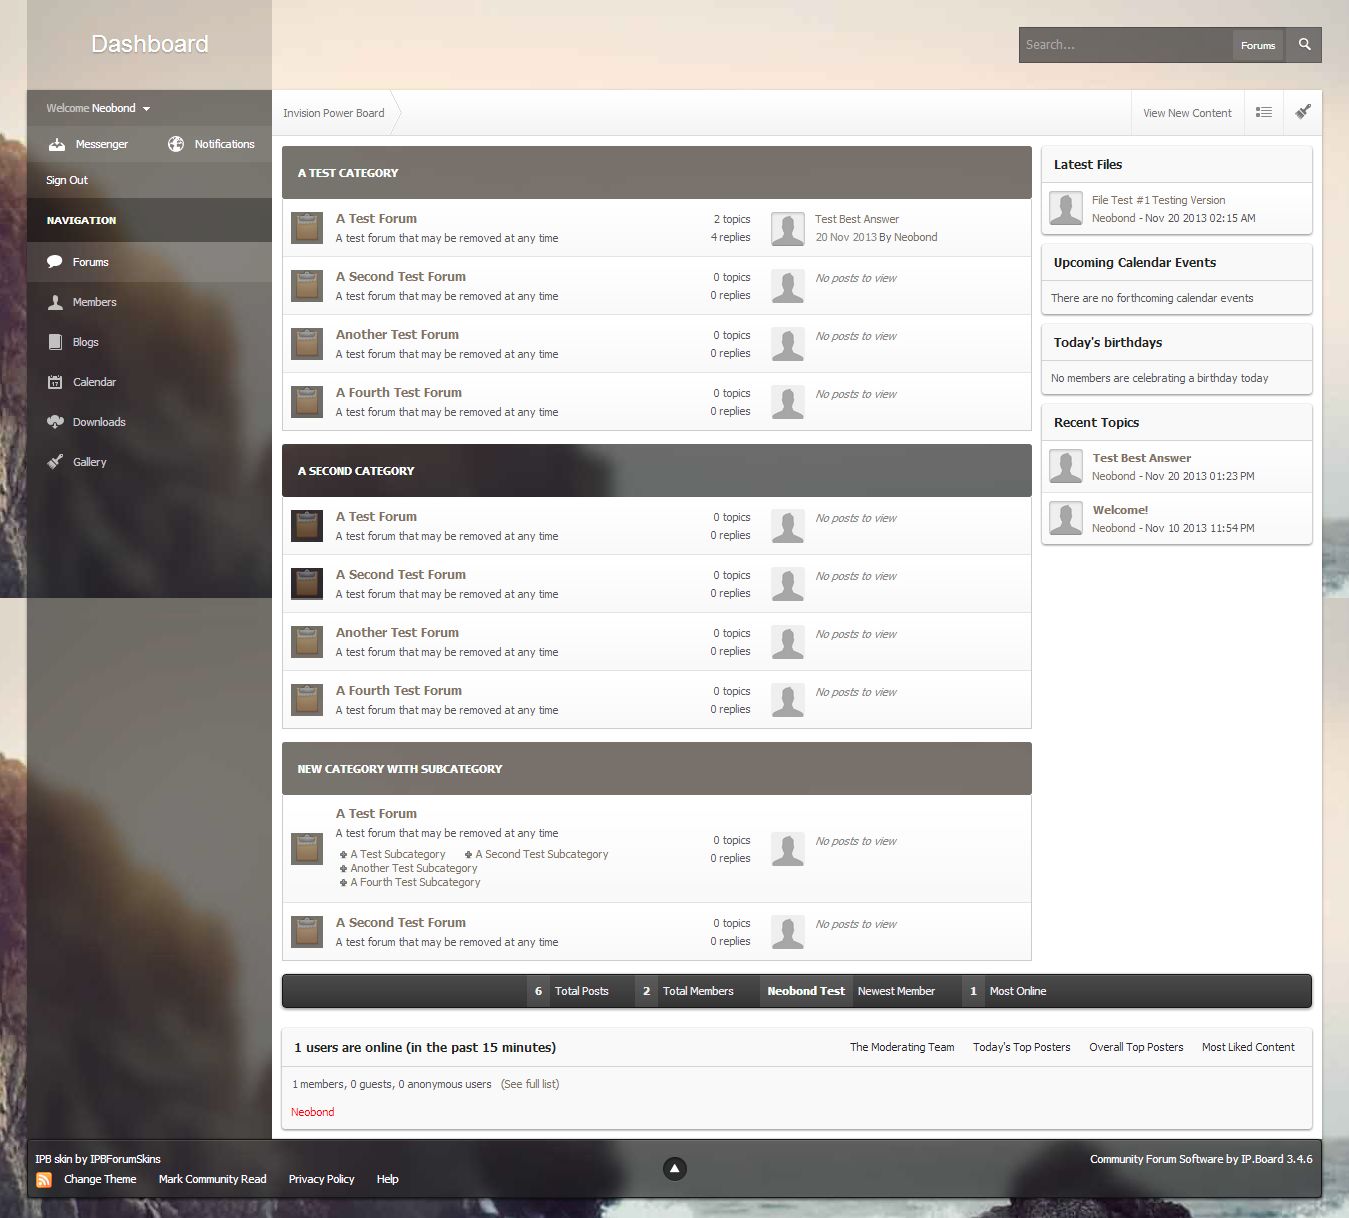Select Members in navigation menu
This screenshot has width=1349, height=1218.
94,302
